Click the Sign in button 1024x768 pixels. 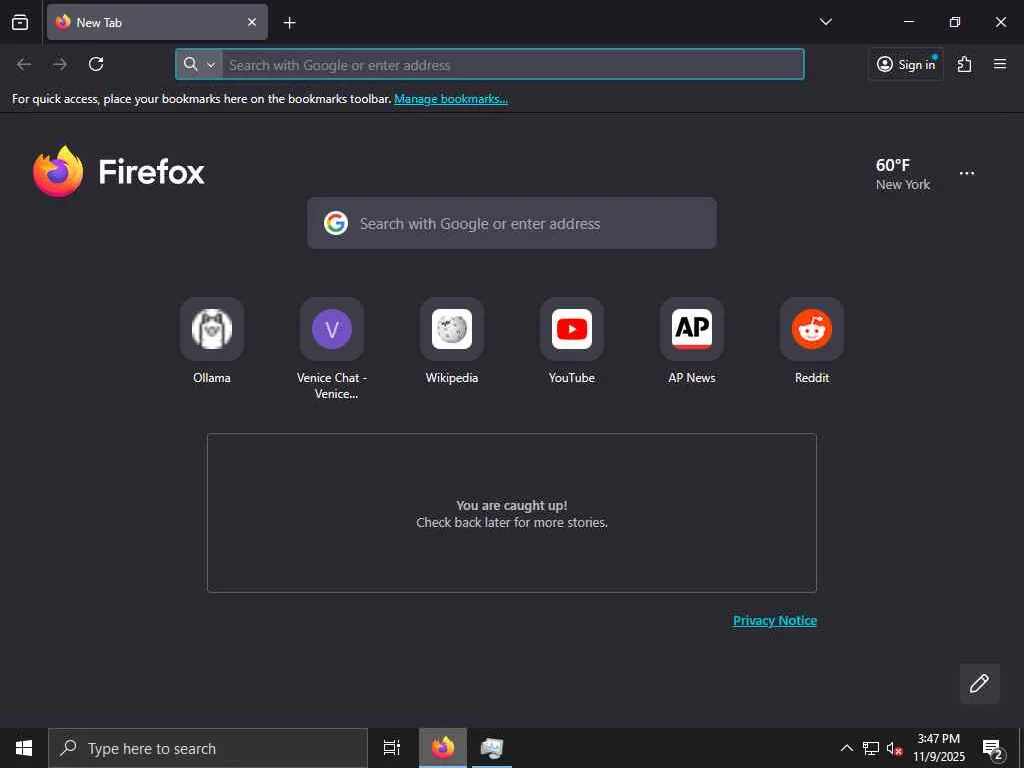click(906, 64)
